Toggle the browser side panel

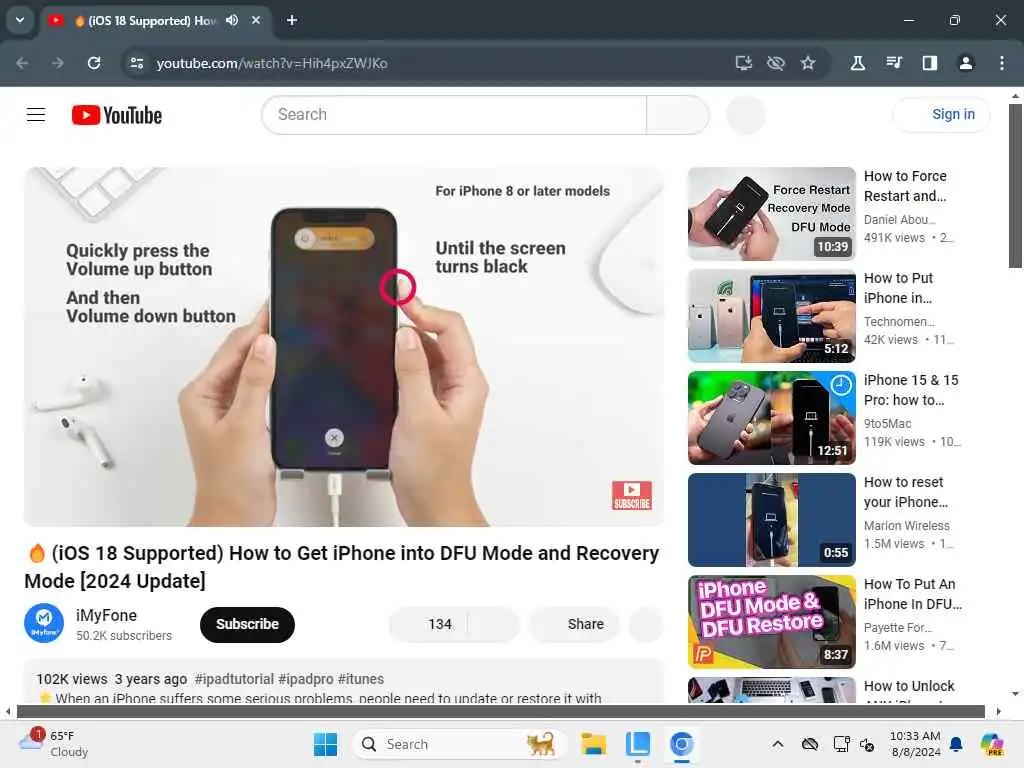pos(929,63)
